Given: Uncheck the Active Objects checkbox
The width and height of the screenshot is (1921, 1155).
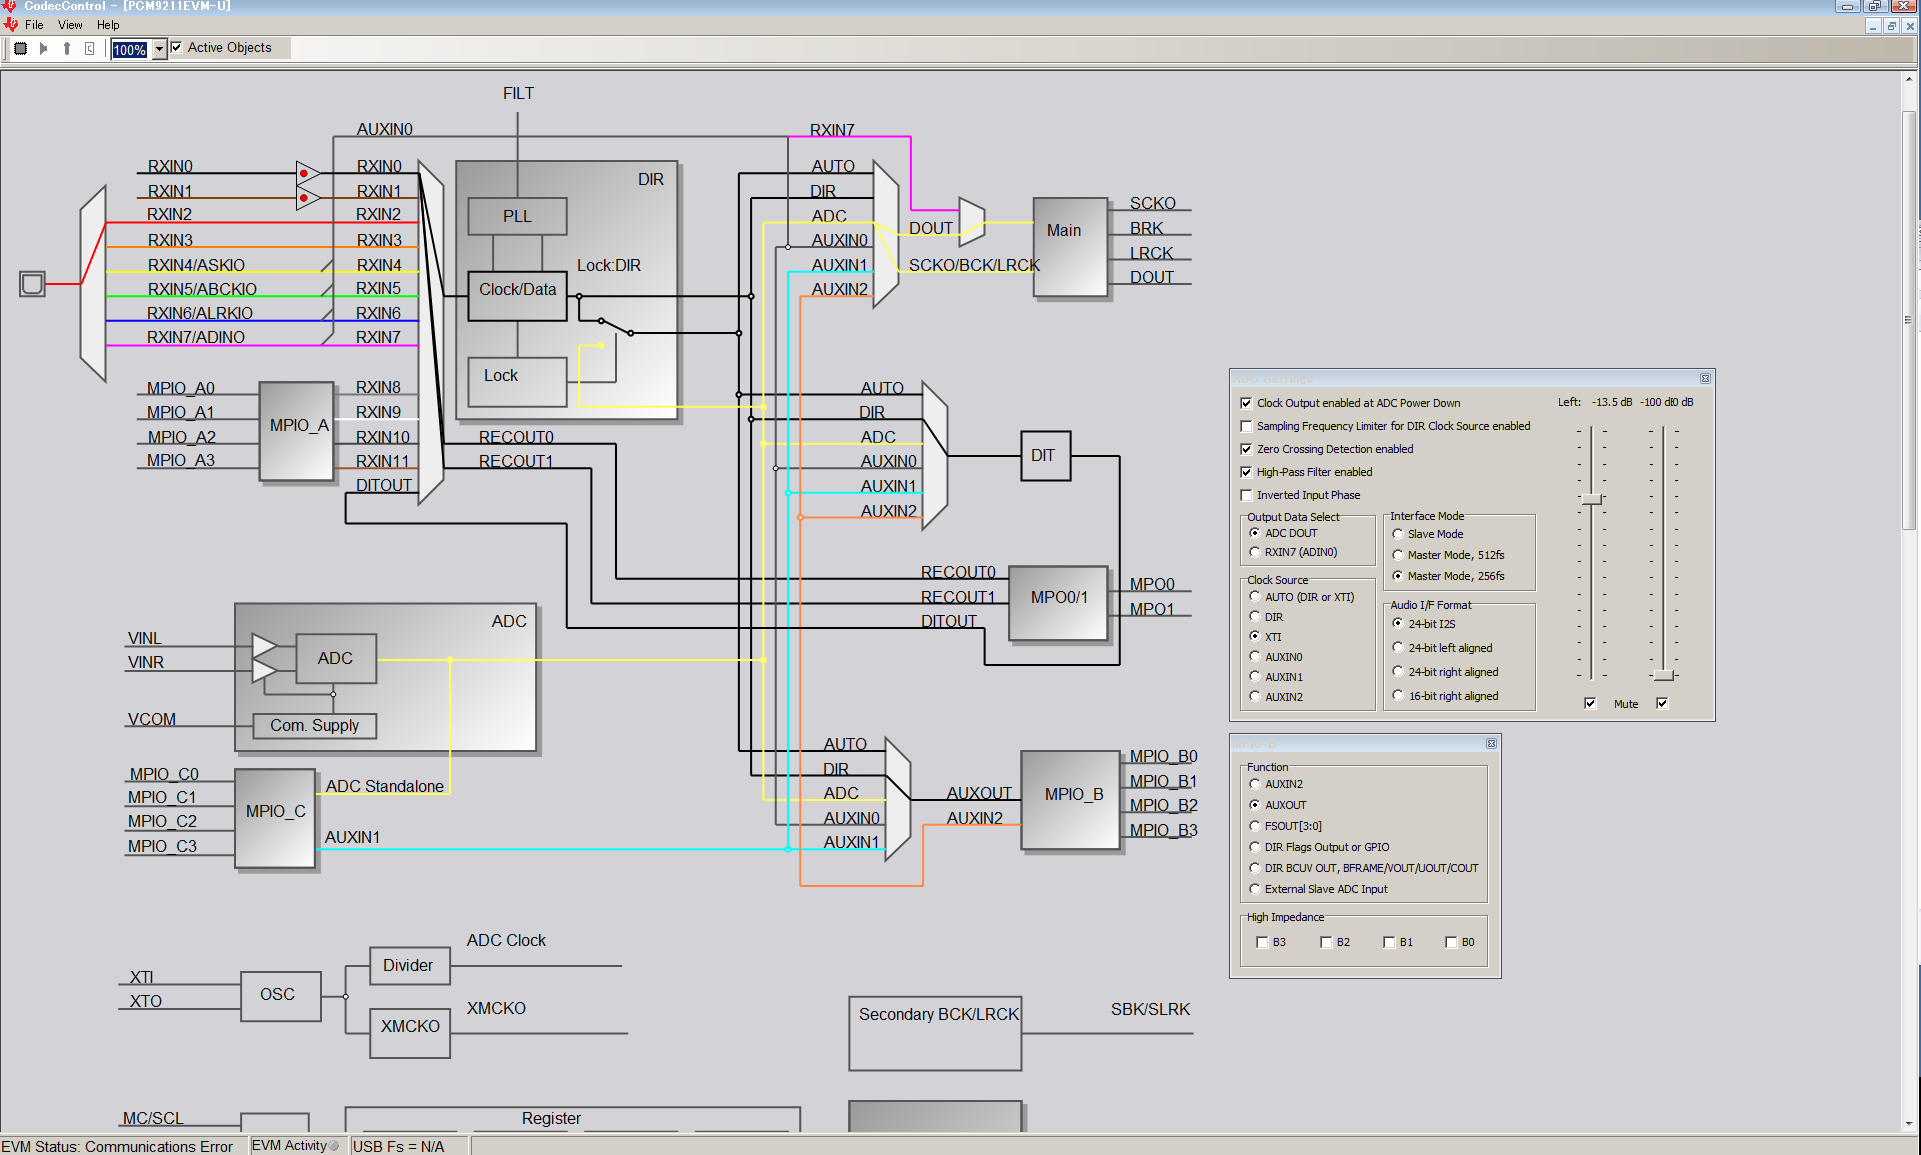Looking at the screenshot, I should tap(176, 47).
